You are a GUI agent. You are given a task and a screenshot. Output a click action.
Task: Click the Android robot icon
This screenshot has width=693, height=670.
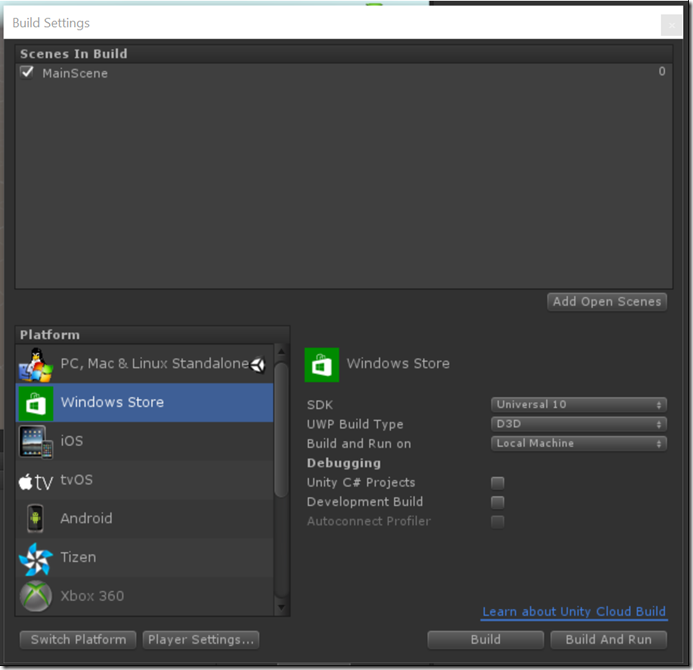(36, 519)
